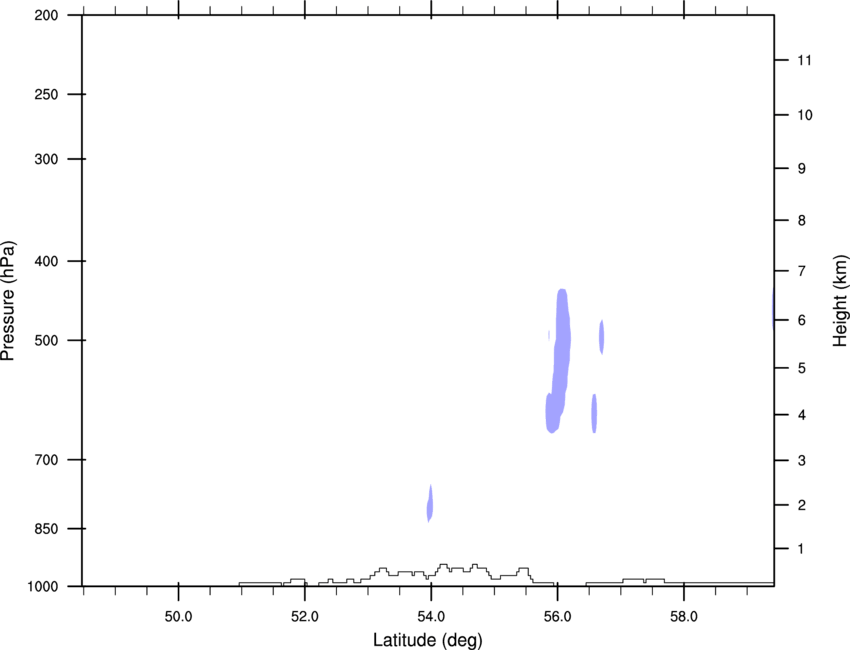Viewport: 850px width, 650px height.
Task: Click the 10 km height tick label
Action: click(x=805, y=115)
